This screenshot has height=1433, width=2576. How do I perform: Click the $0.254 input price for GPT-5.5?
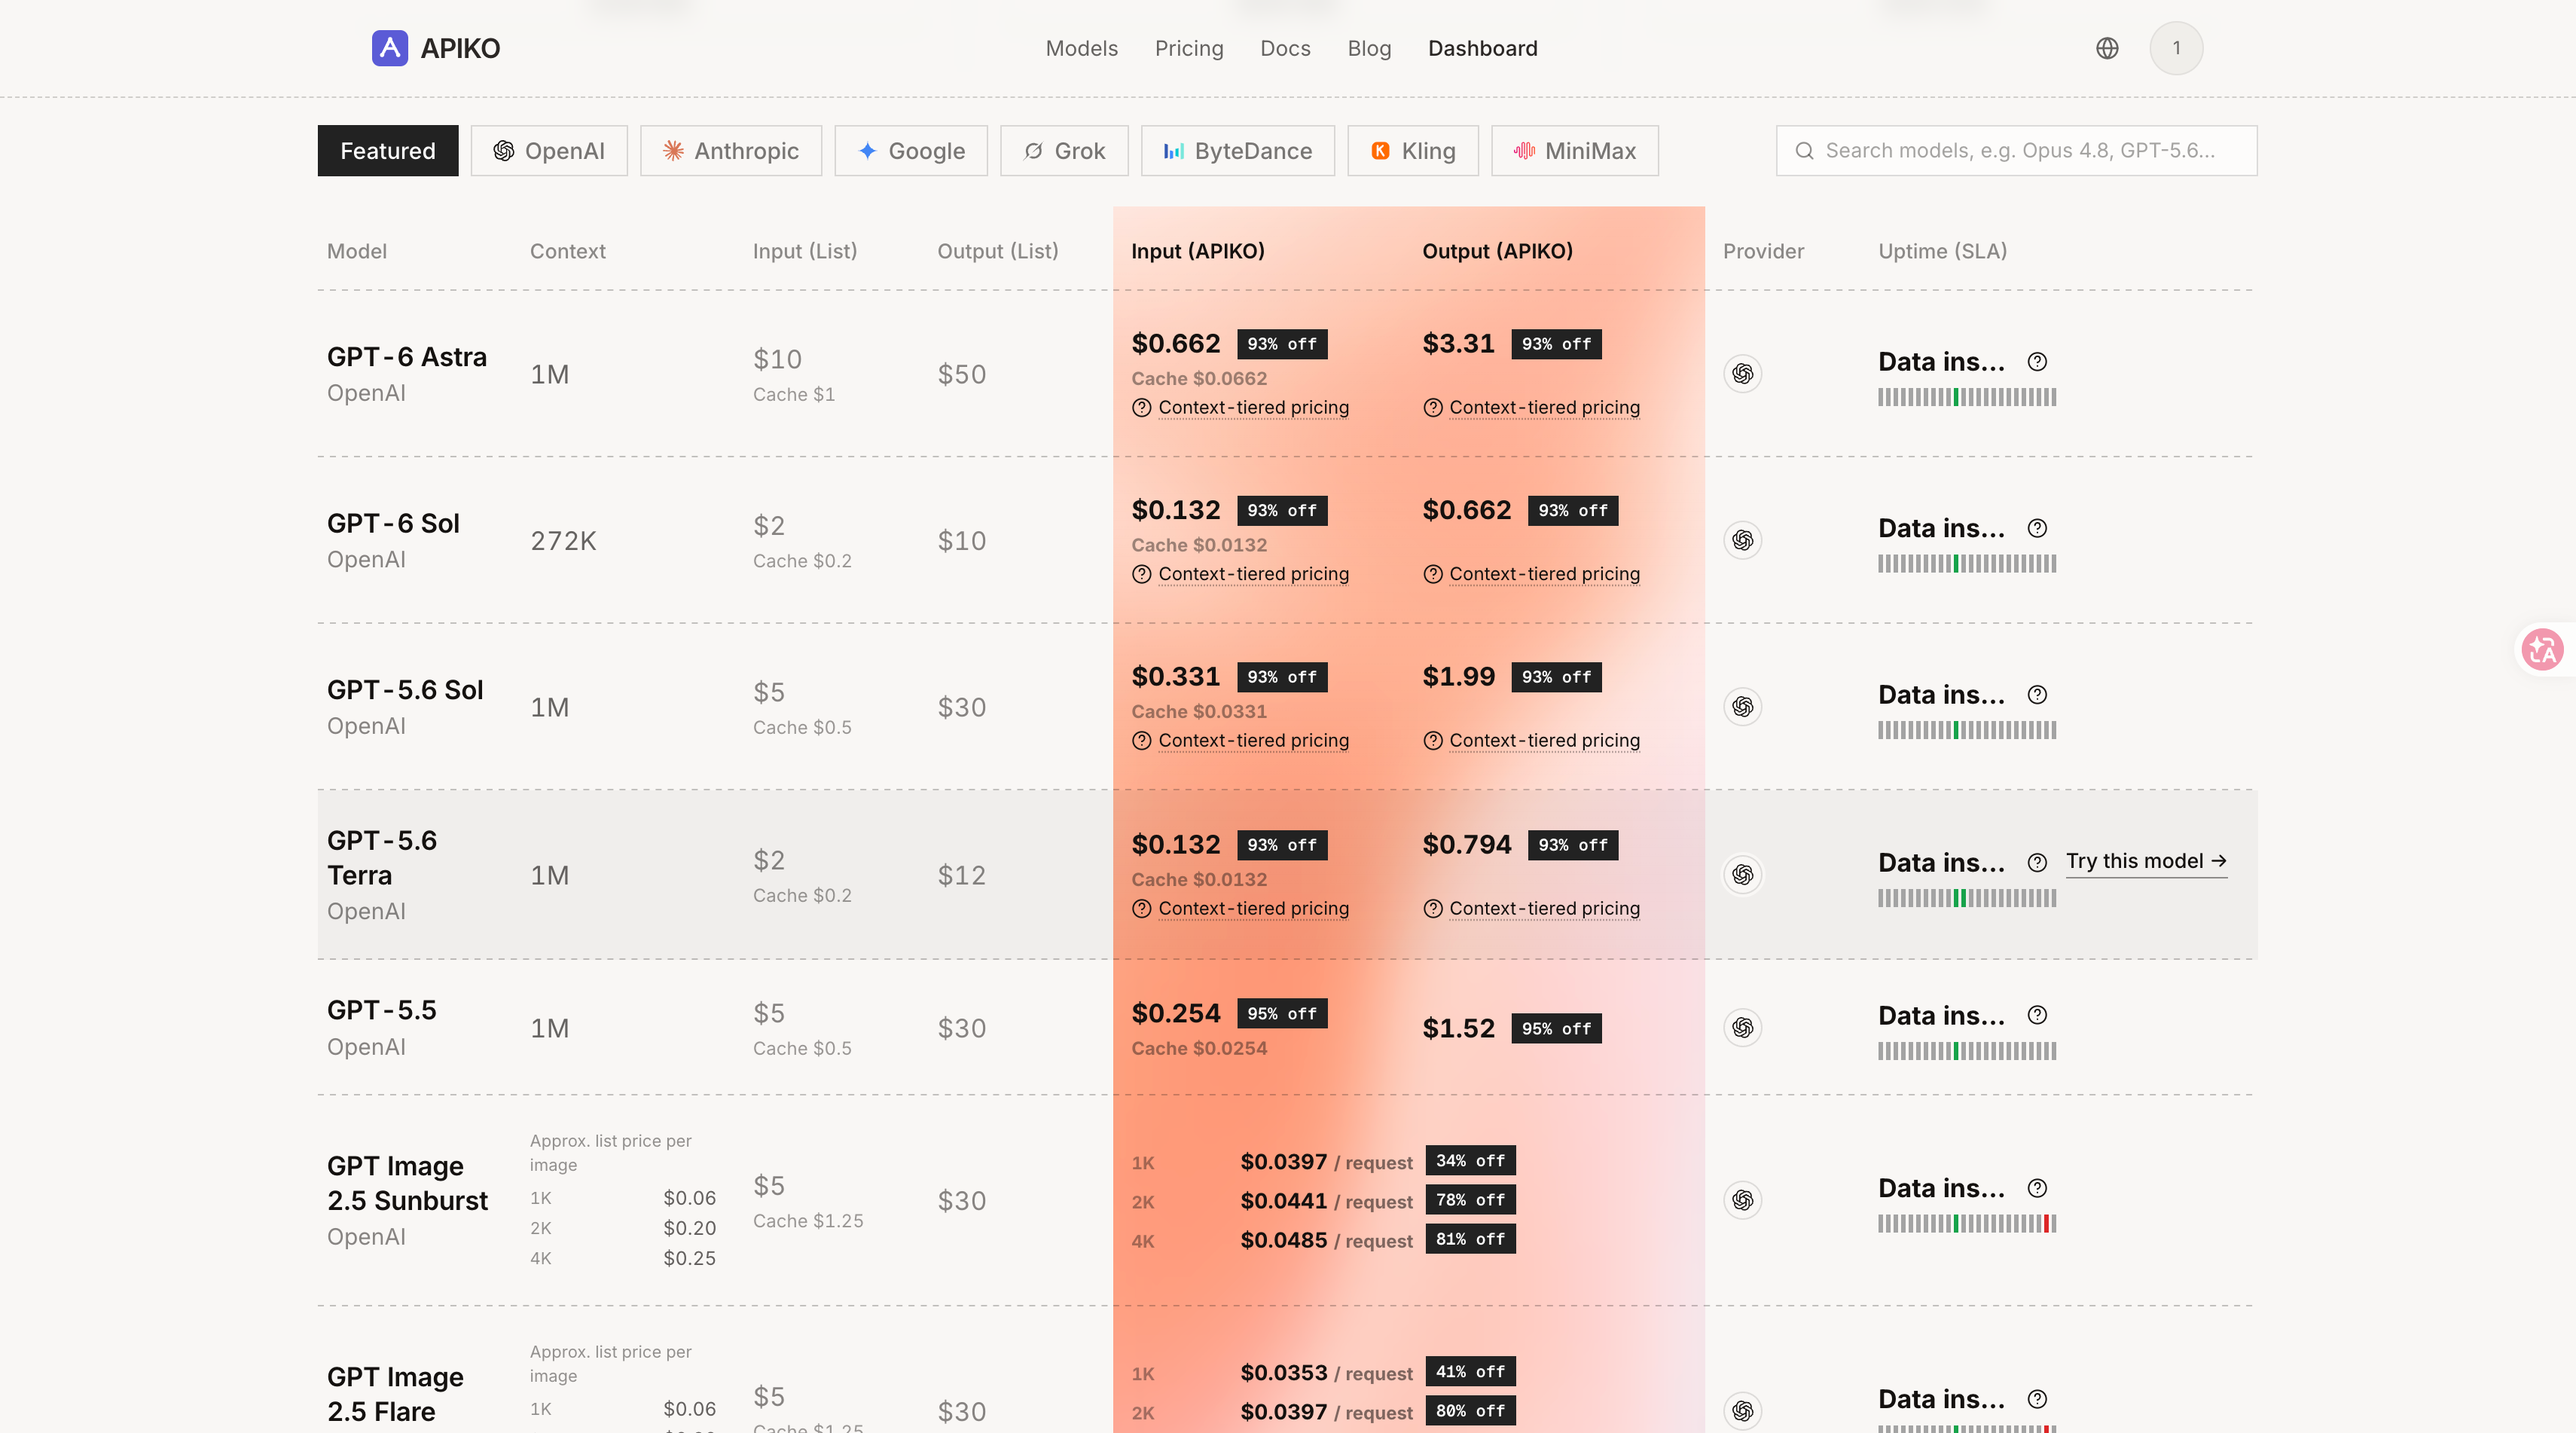(x=1176, y=1014)
